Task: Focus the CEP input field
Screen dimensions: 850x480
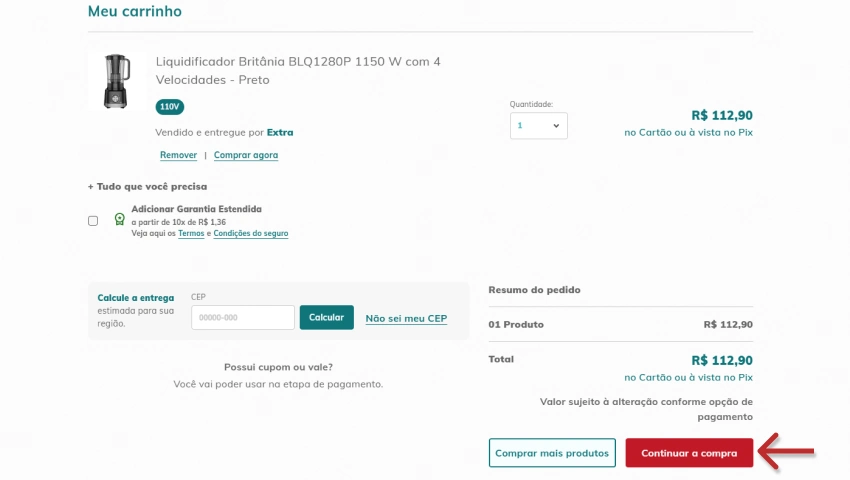Action: click(x=243, y=317)
